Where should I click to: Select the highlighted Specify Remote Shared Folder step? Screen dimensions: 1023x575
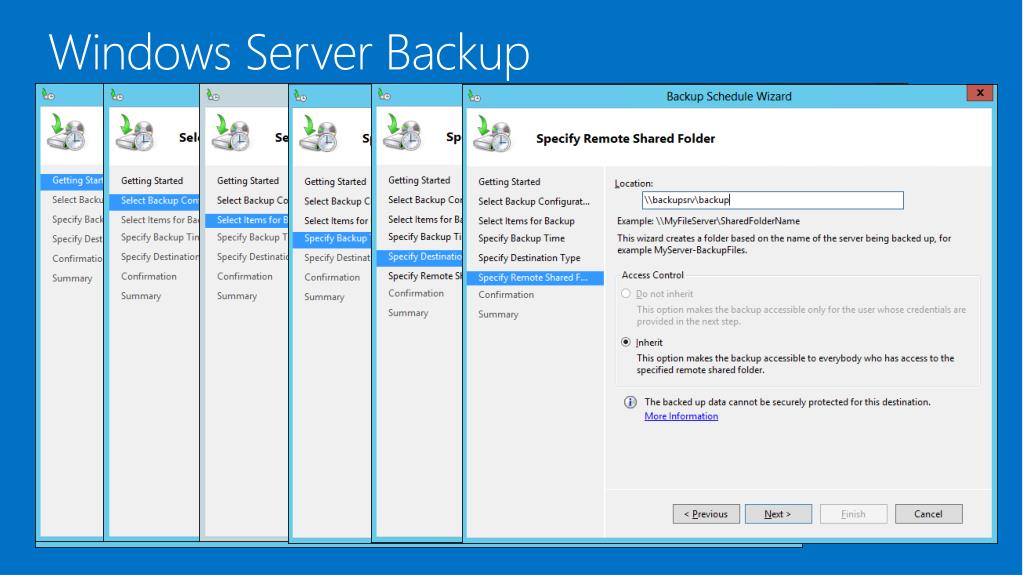pyautogui.click(x=535, y=277)
